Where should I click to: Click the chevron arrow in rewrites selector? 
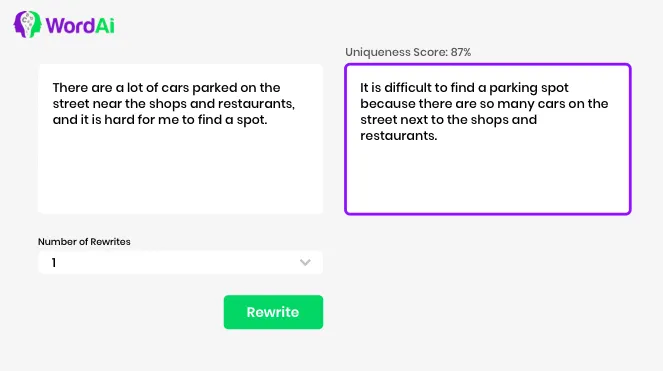(305, 263)
